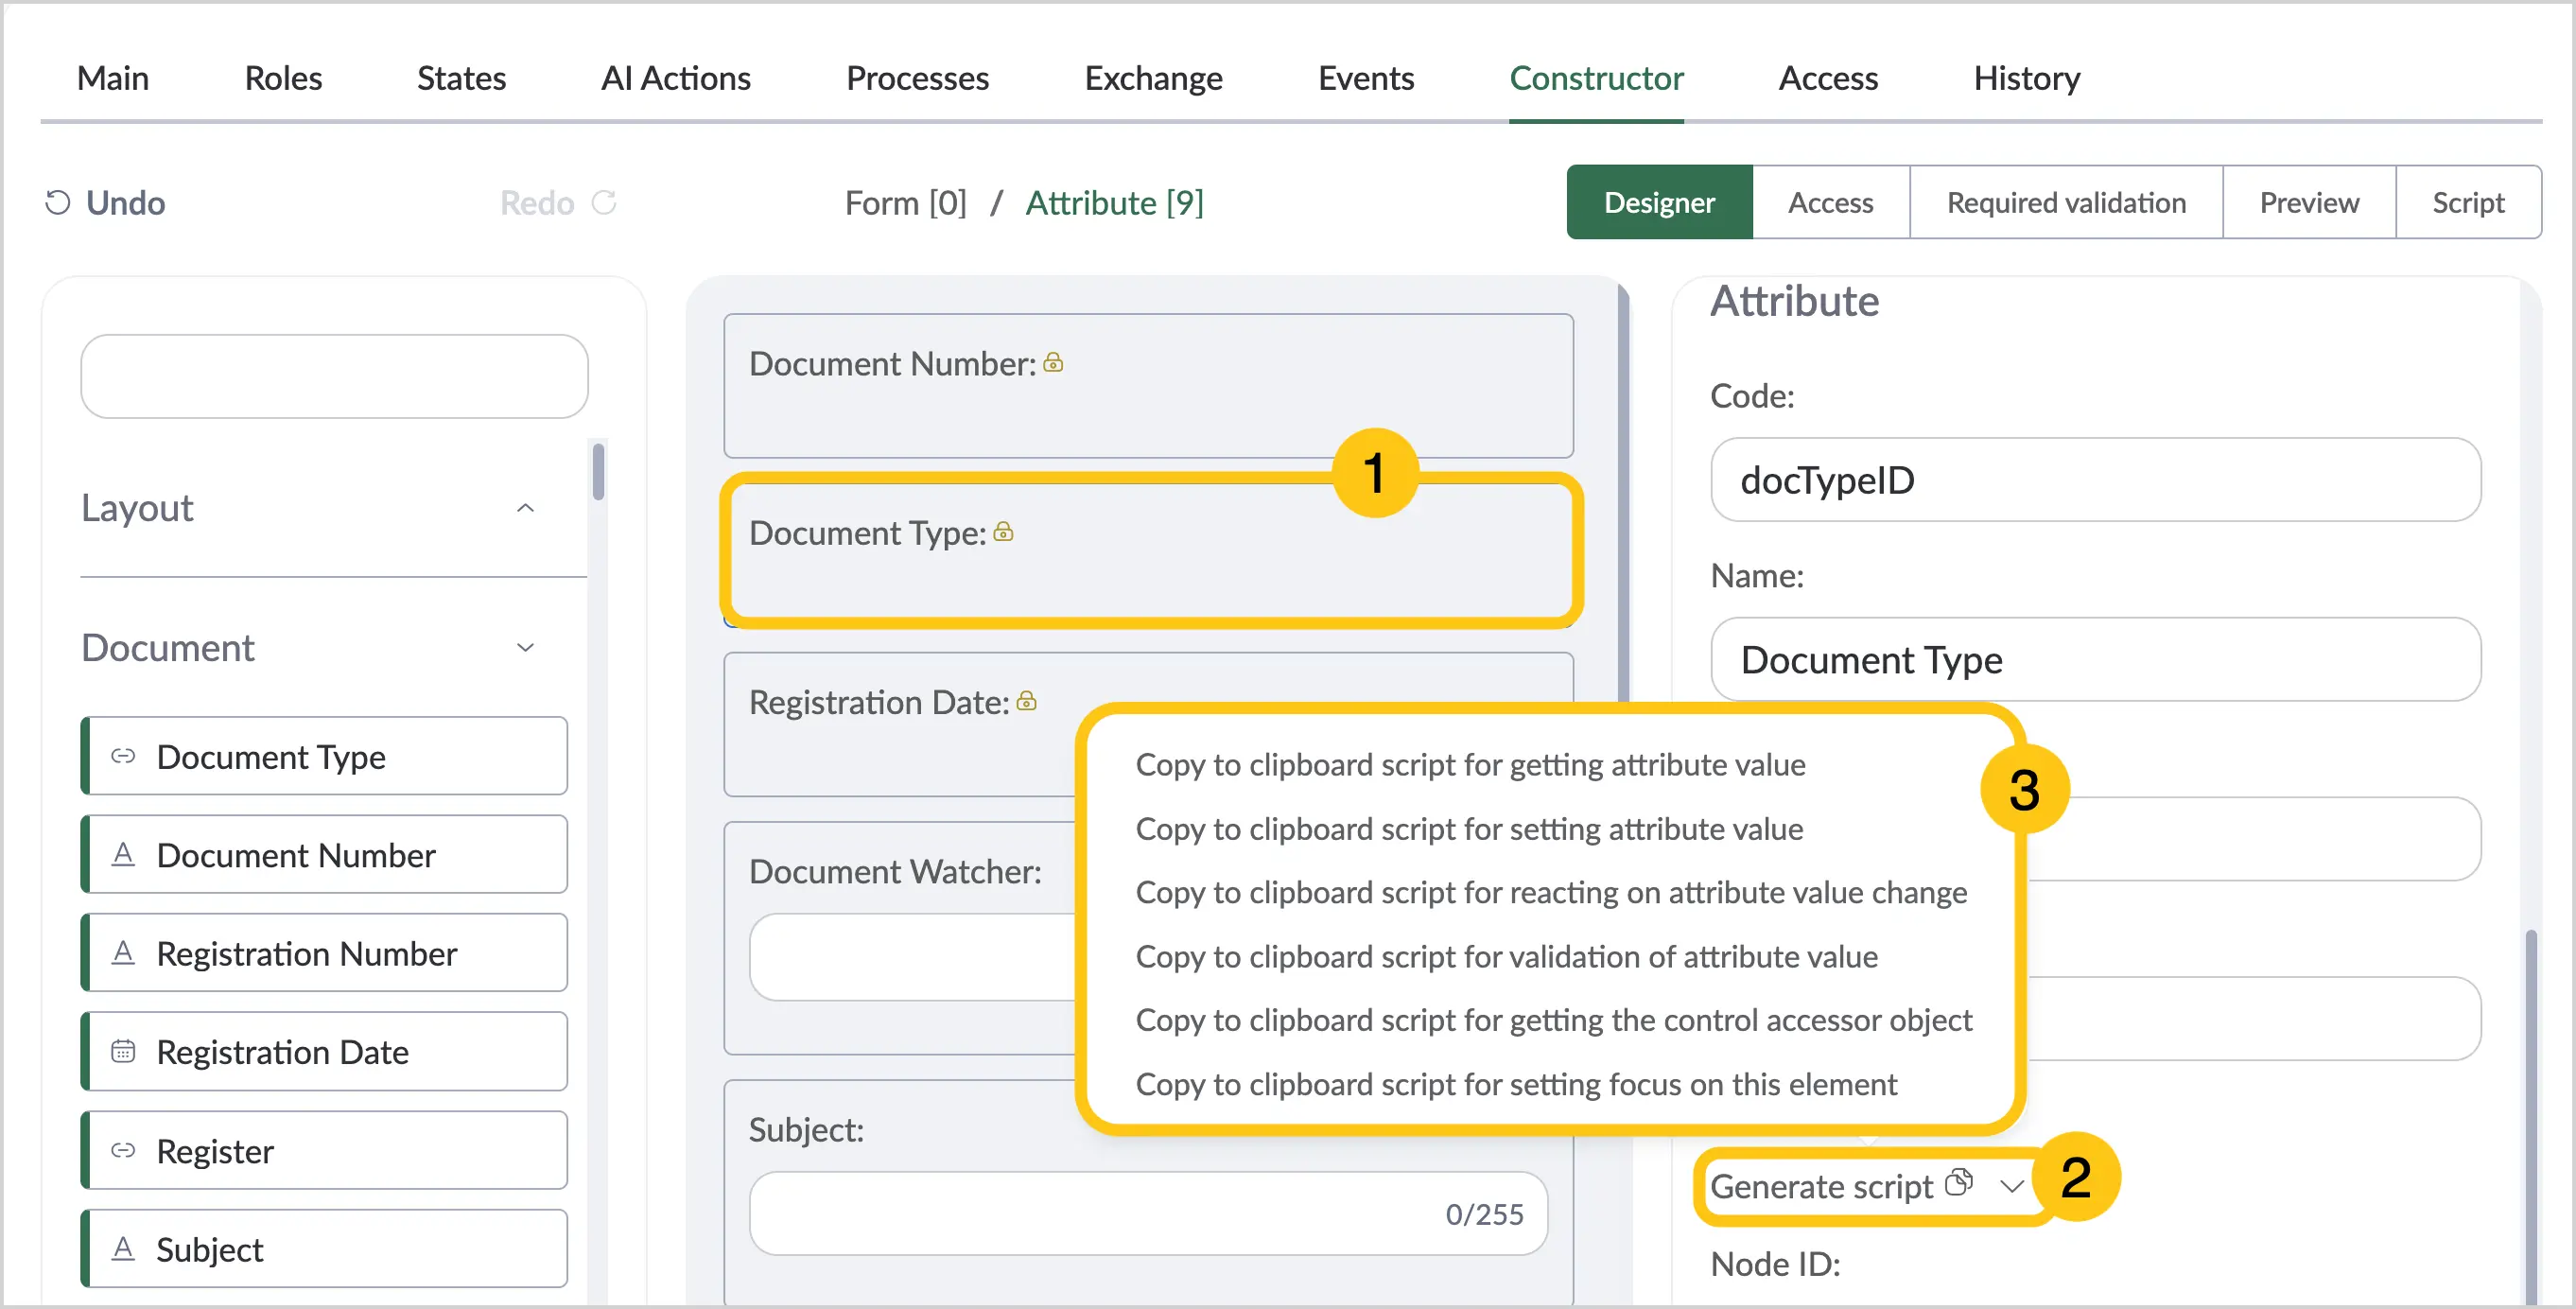Viewport: 2576px width, 1309px height.
Task: Click the Undo button label
Action: [x=125, y=203]
